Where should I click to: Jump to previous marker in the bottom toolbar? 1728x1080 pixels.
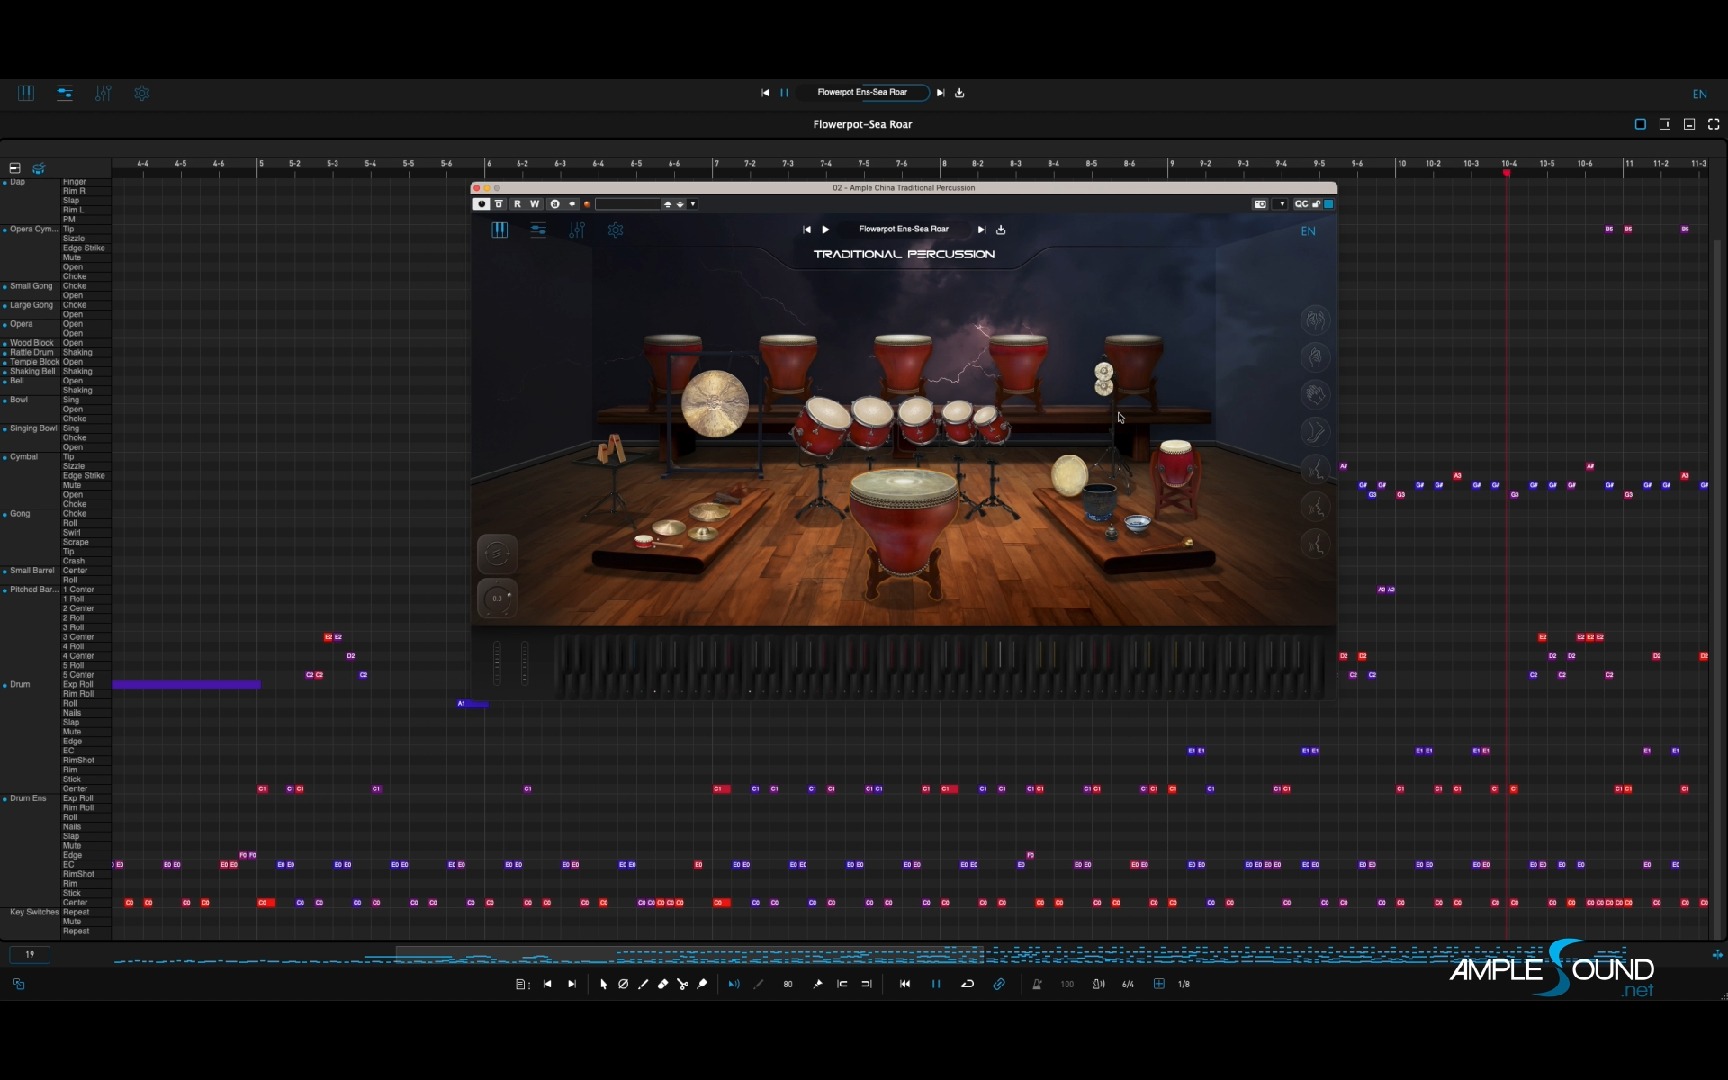tap(548, 984)
